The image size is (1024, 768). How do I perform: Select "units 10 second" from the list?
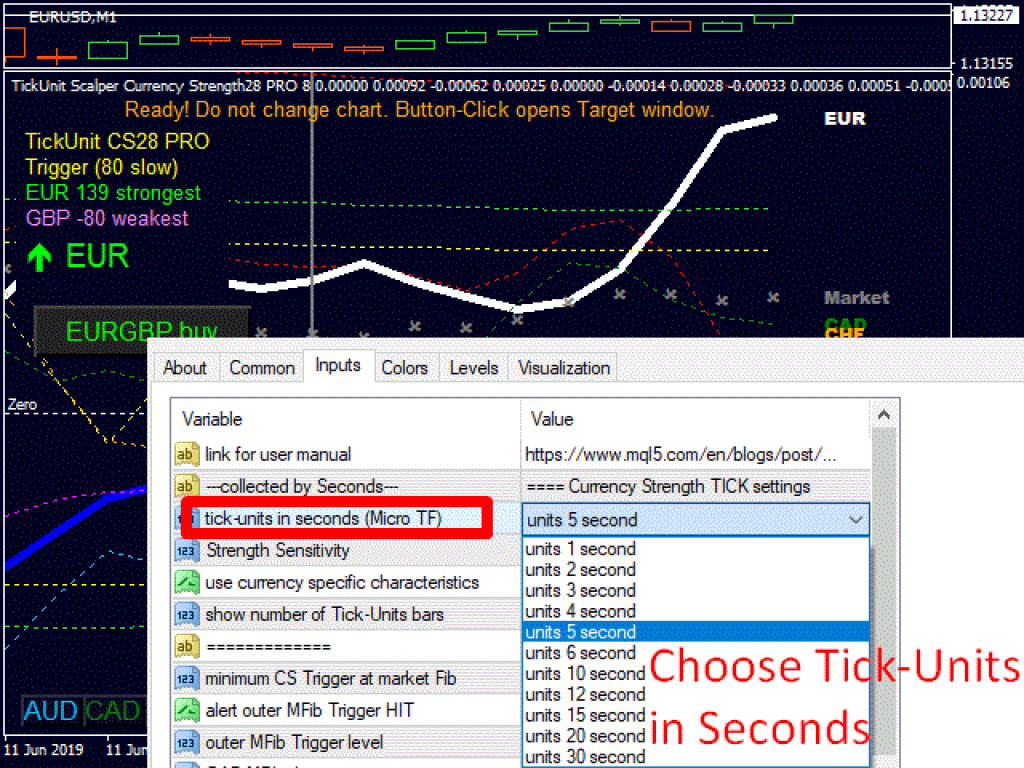point(585,674)
